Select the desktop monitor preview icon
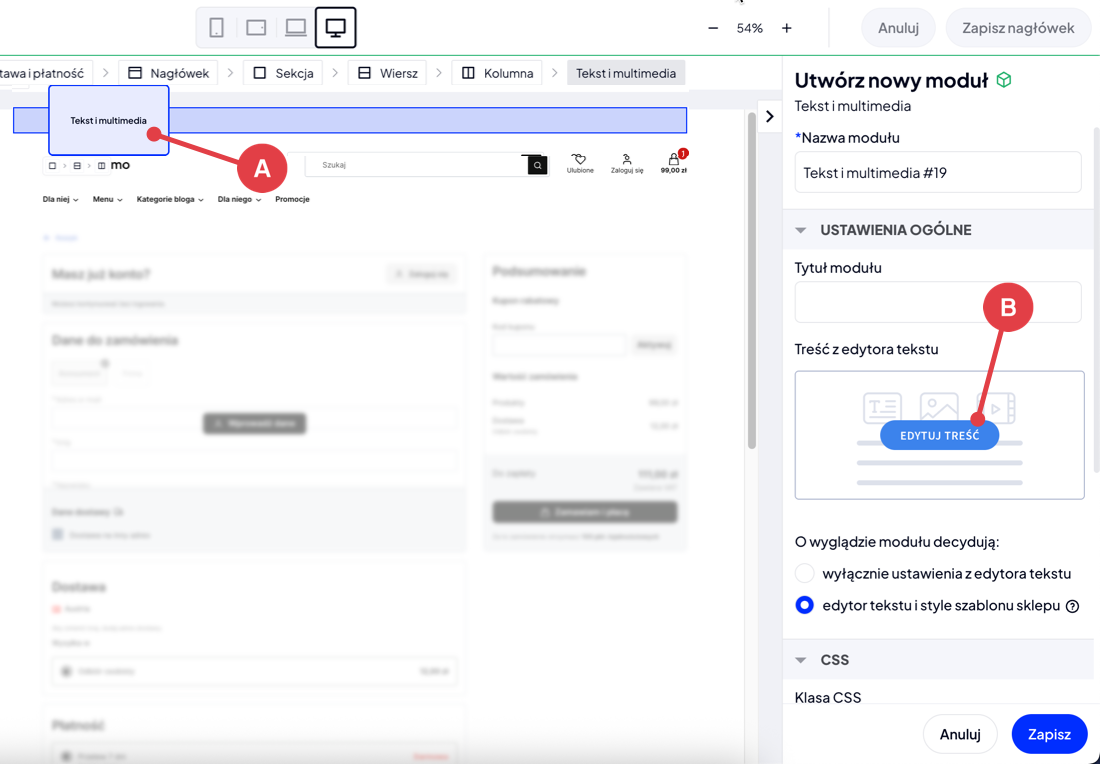This screenshot has height=764, width=1100. pos(336,28)
